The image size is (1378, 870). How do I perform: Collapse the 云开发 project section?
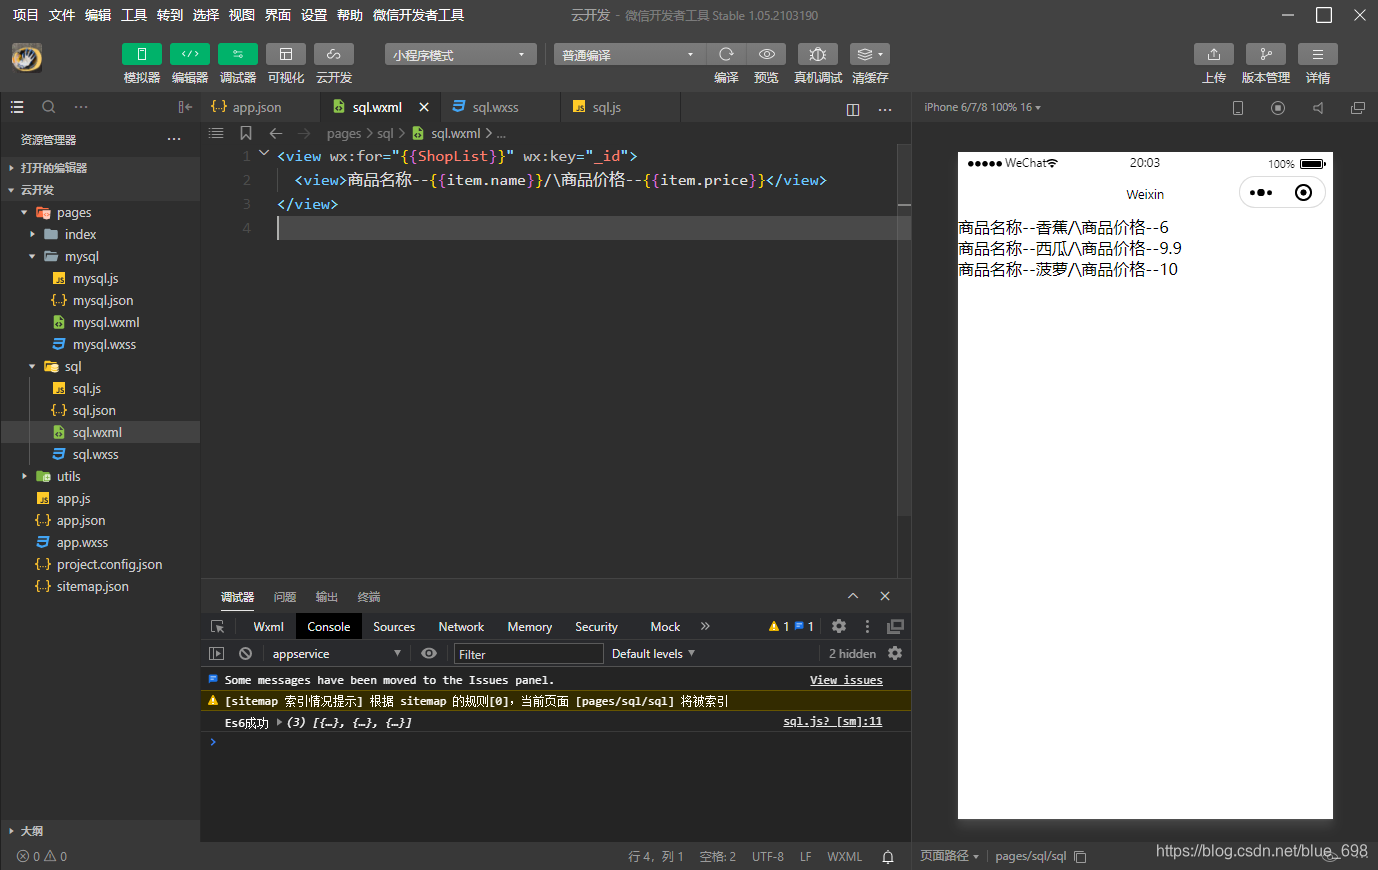click(100, 190)
